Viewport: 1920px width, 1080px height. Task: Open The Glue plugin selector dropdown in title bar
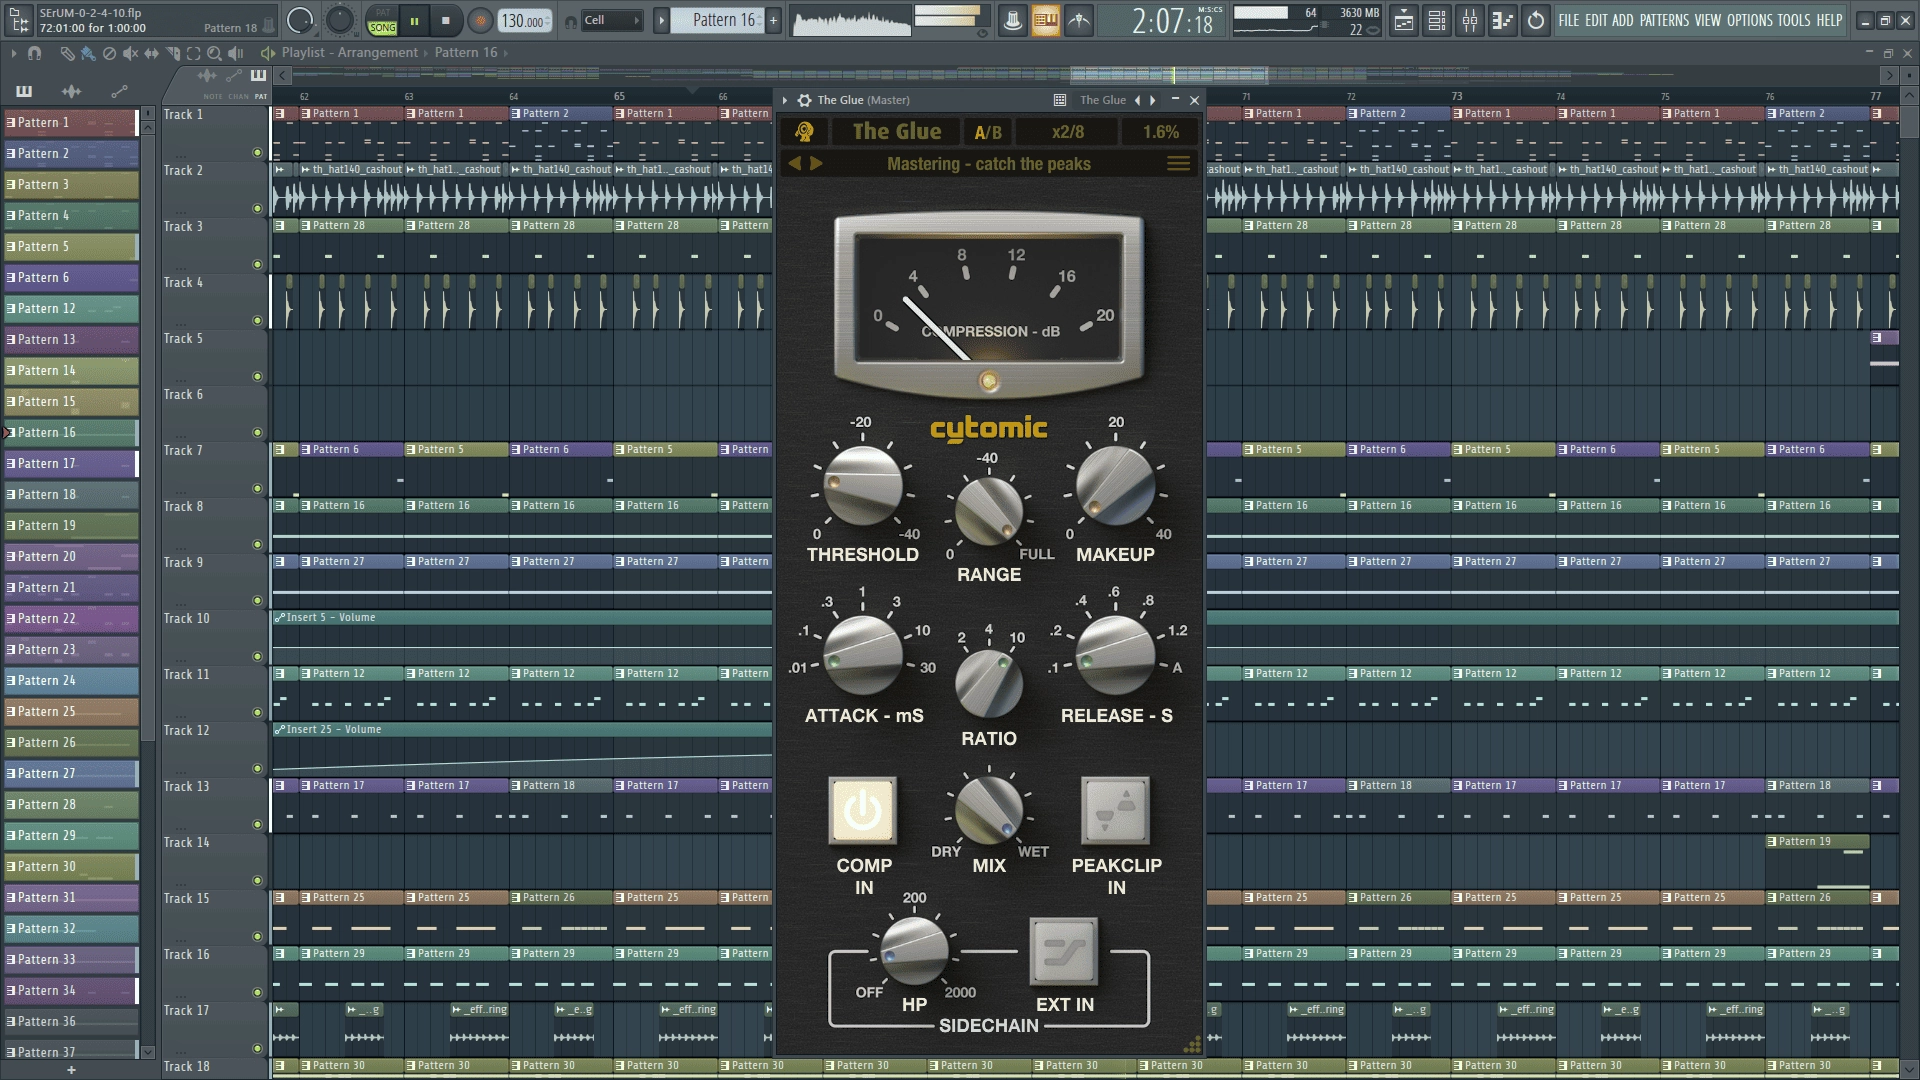click(x=1103, y=100)
